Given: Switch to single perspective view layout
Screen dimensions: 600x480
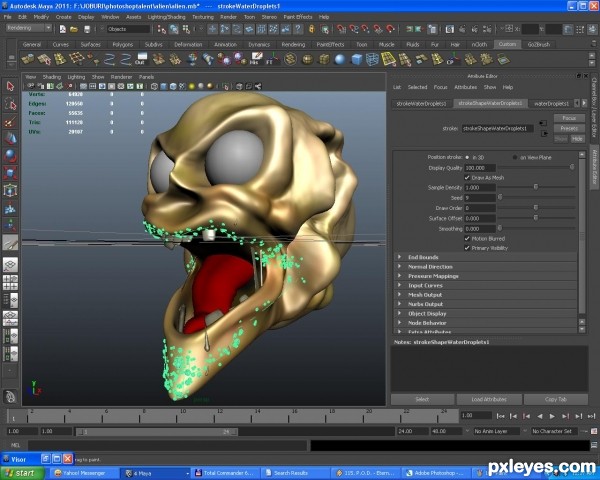Looking at the screenshot, I should click(10, 264).
